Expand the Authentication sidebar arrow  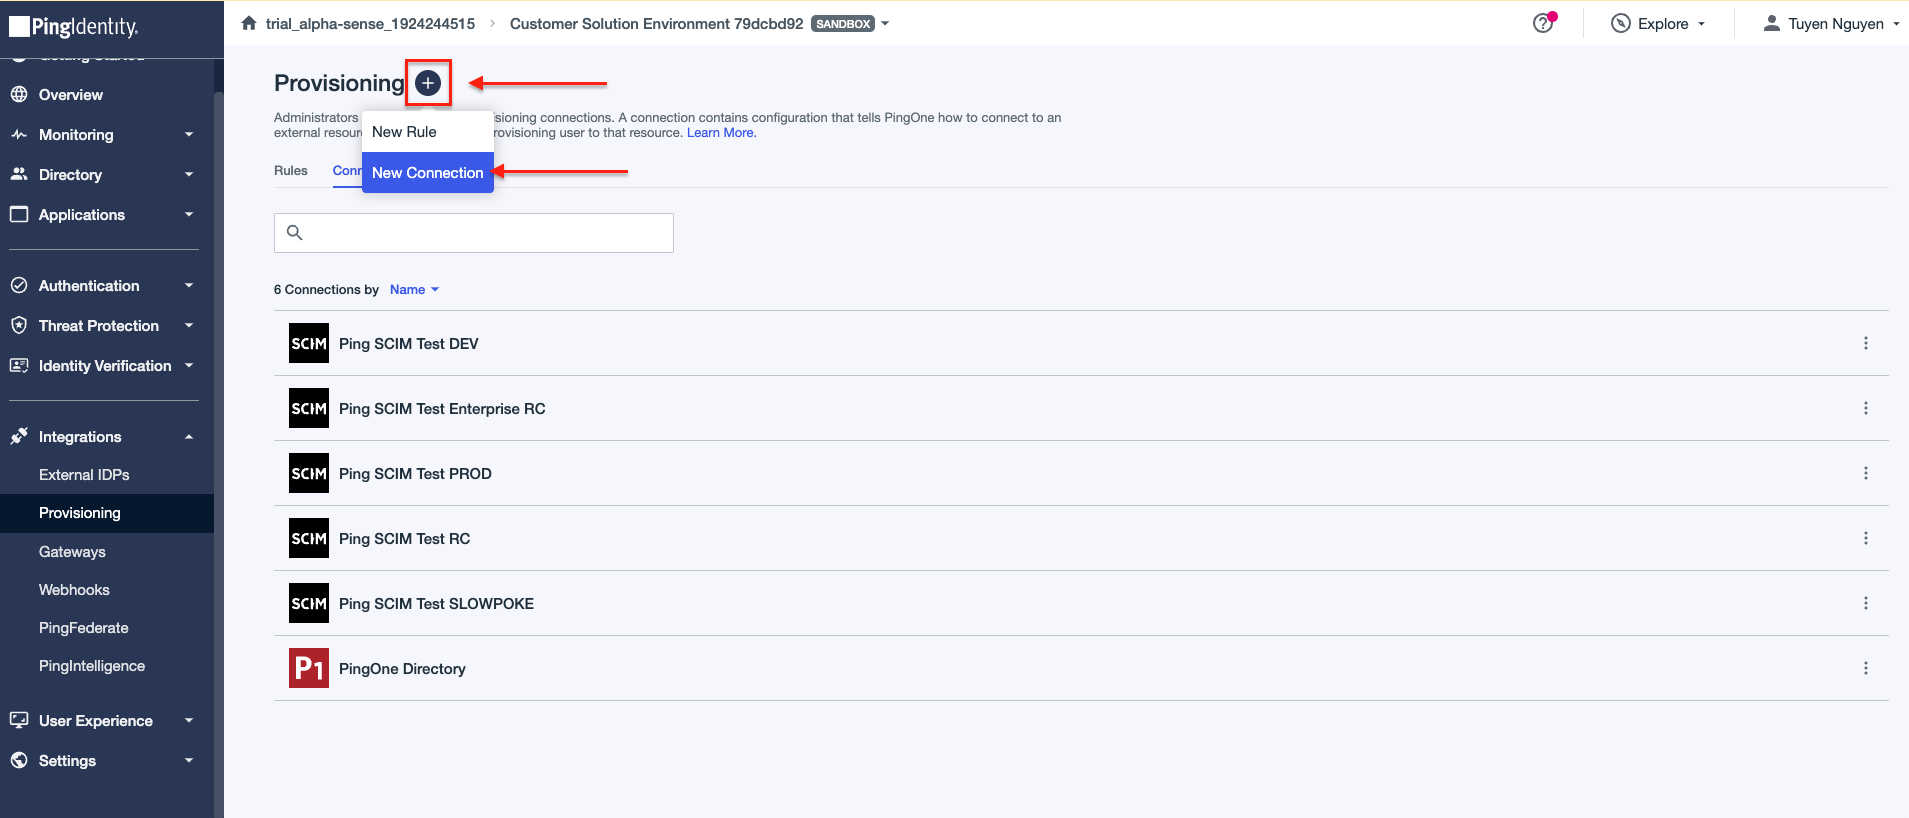click(x=189, y=285)
